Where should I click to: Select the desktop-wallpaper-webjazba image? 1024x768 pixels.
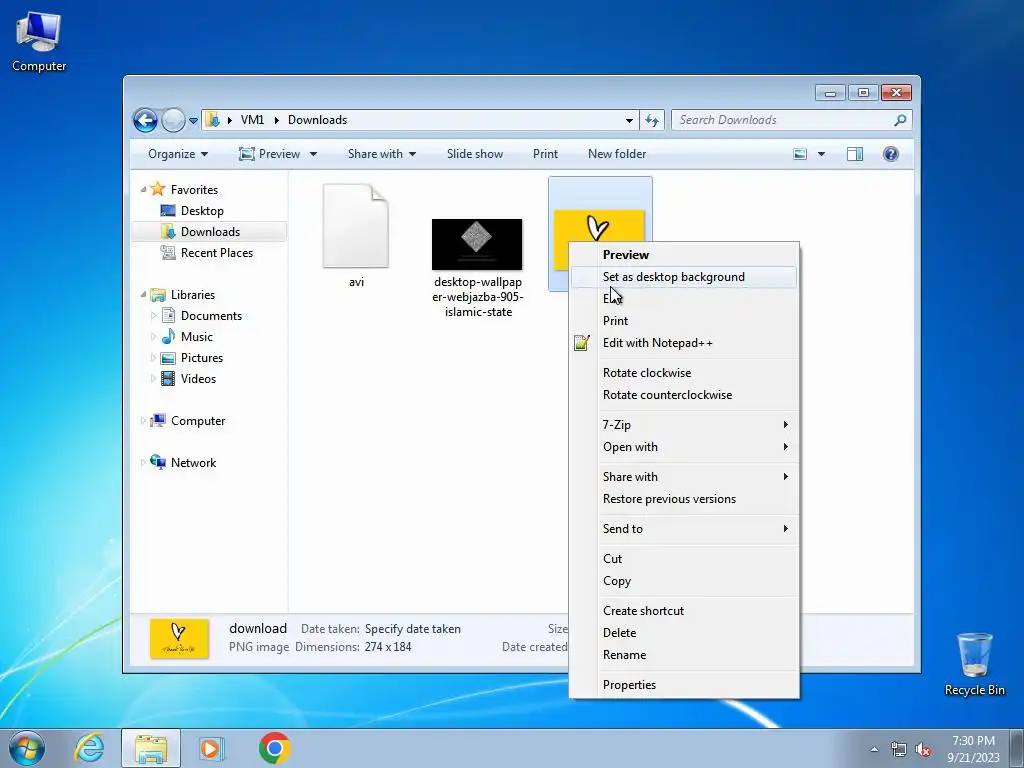(x=477, y=268)
